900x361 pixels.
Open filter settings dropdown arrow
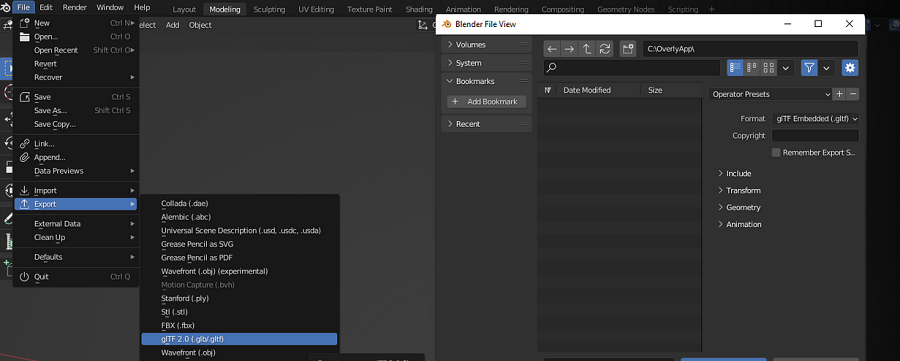(826, 68)
